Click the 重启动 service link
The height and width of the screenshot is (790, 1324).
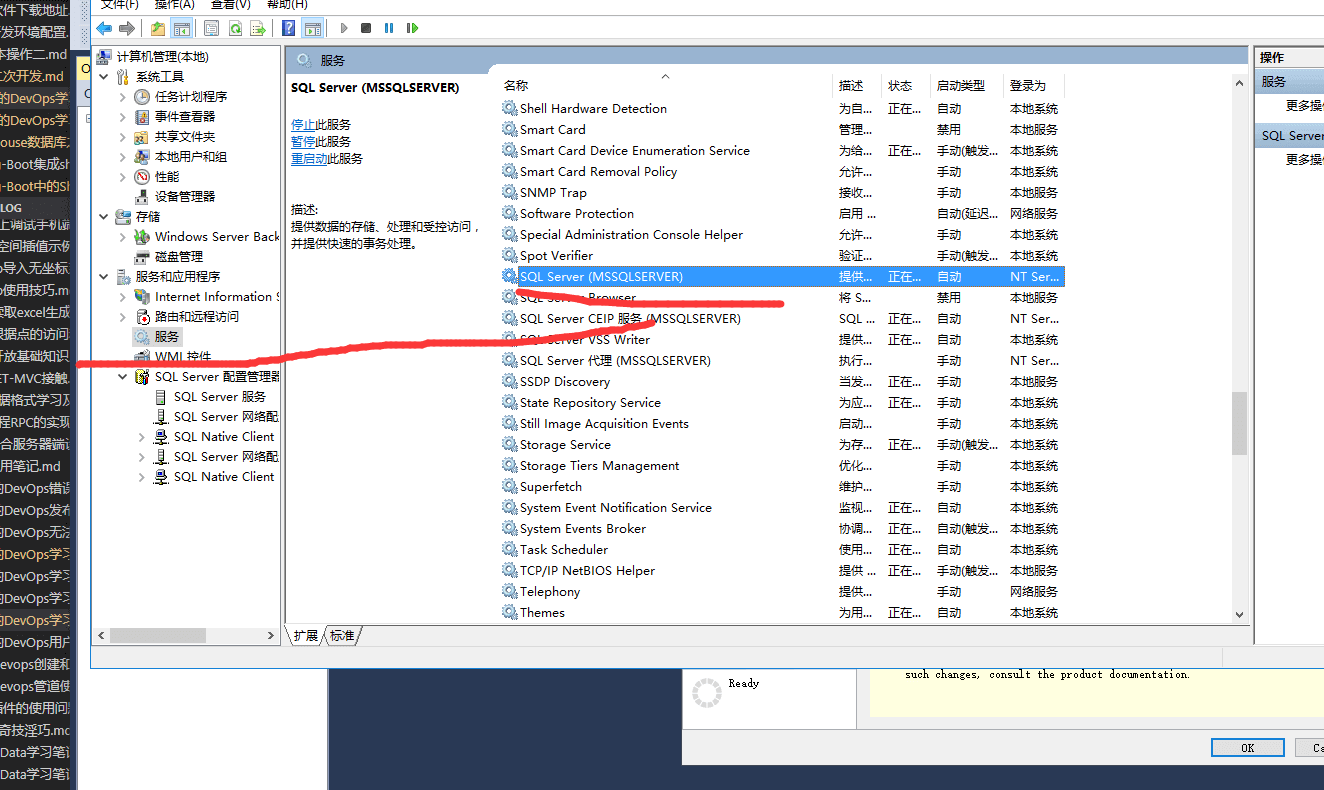point(303,159)
